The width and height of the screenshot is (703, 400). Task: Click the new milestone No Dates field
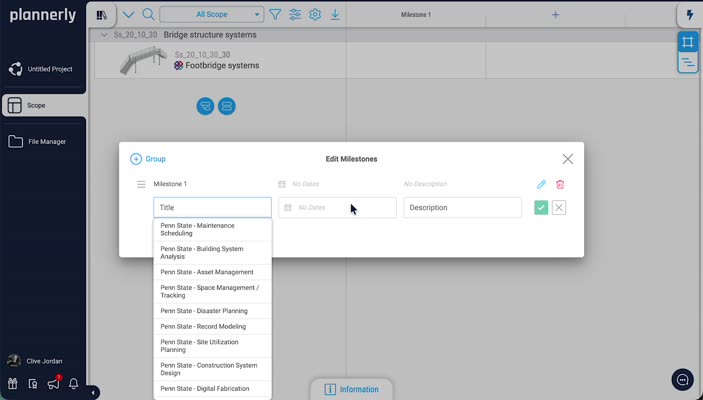[337, 208]
